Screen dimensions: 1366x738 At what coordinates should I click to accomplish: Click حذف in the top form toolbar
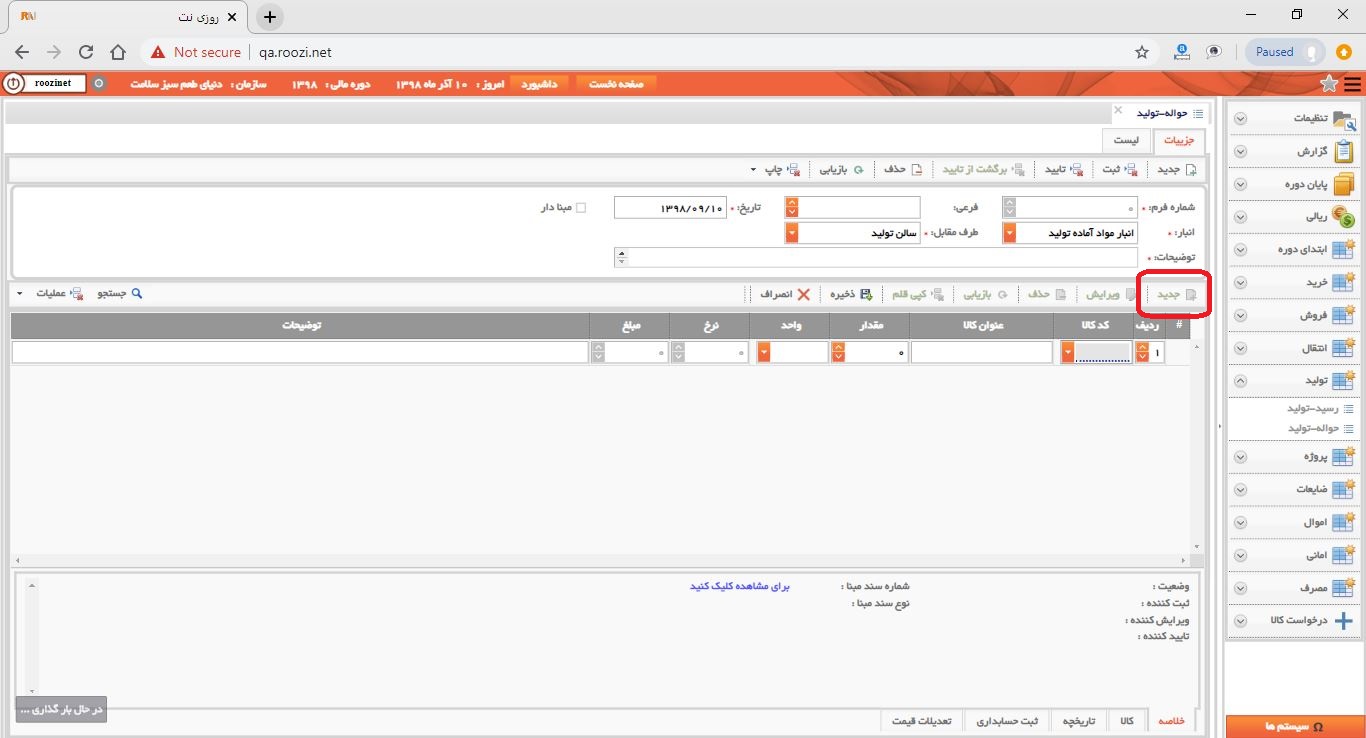[x=903, y=169]
